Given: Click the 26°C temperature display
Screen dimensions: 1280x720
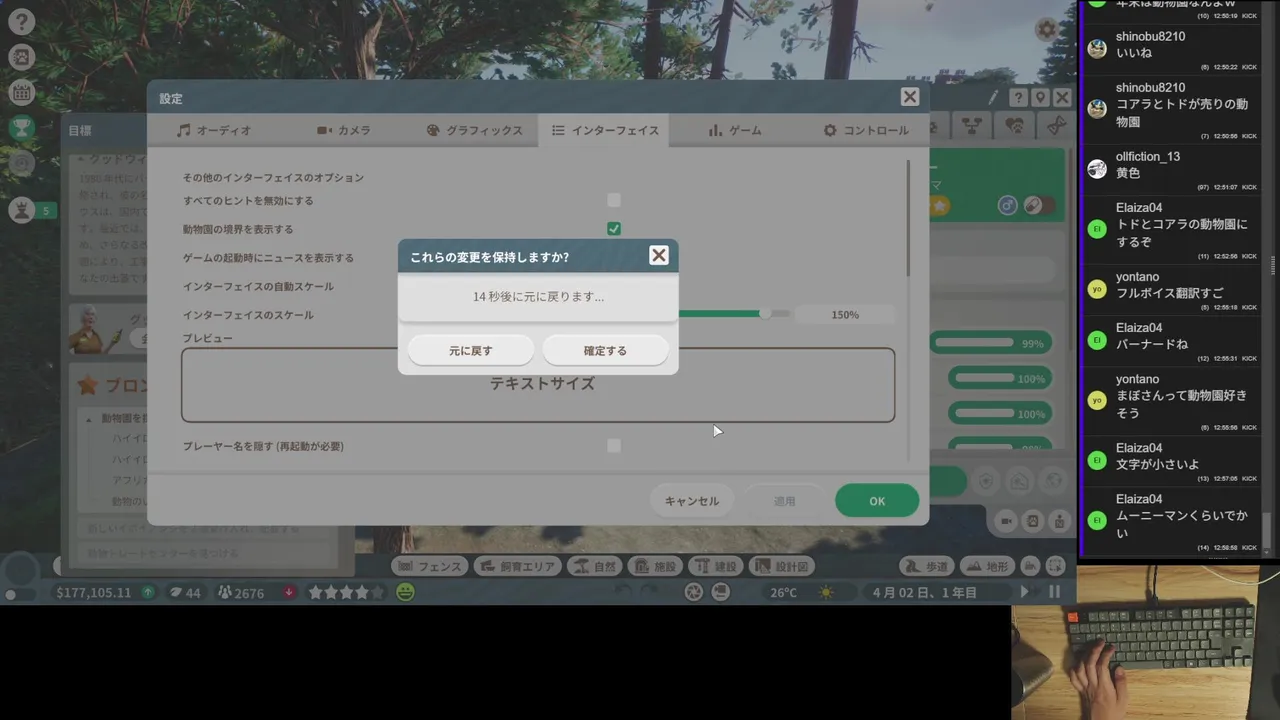Looking at the screenshot, I should click(783, 593).
